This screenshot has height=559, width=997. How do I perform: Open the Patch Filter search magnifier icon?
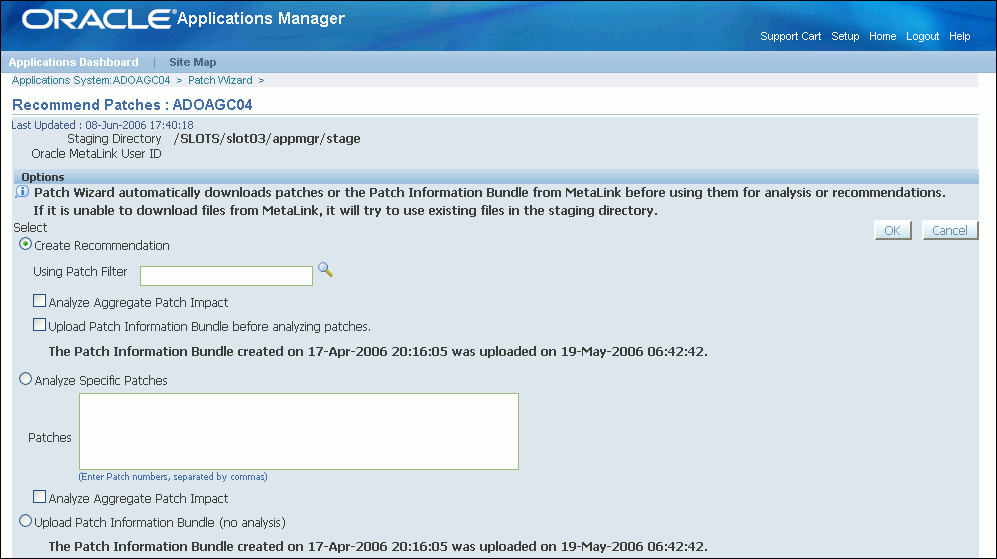[325, 270]
